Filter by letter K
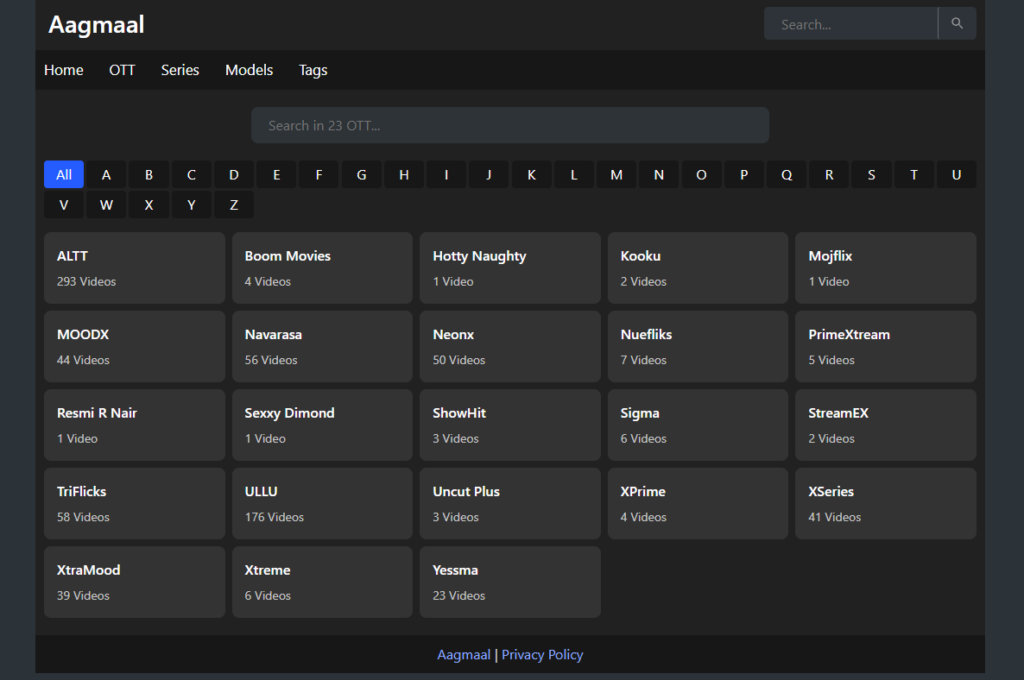The image size is (1024, 680). [532, 174]
